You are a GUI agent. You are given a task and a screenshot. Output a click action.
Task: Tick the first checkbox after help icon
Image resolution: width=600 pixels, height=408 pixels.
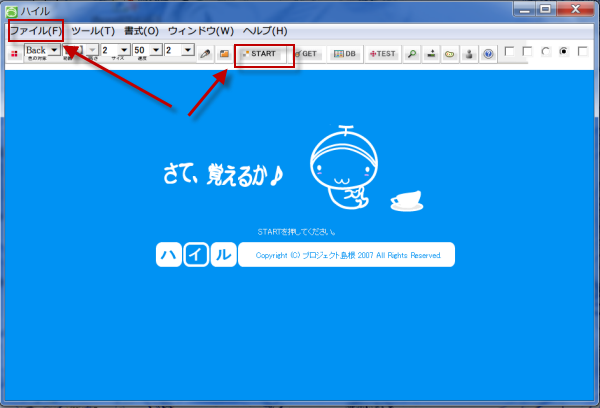coord(510,51)
